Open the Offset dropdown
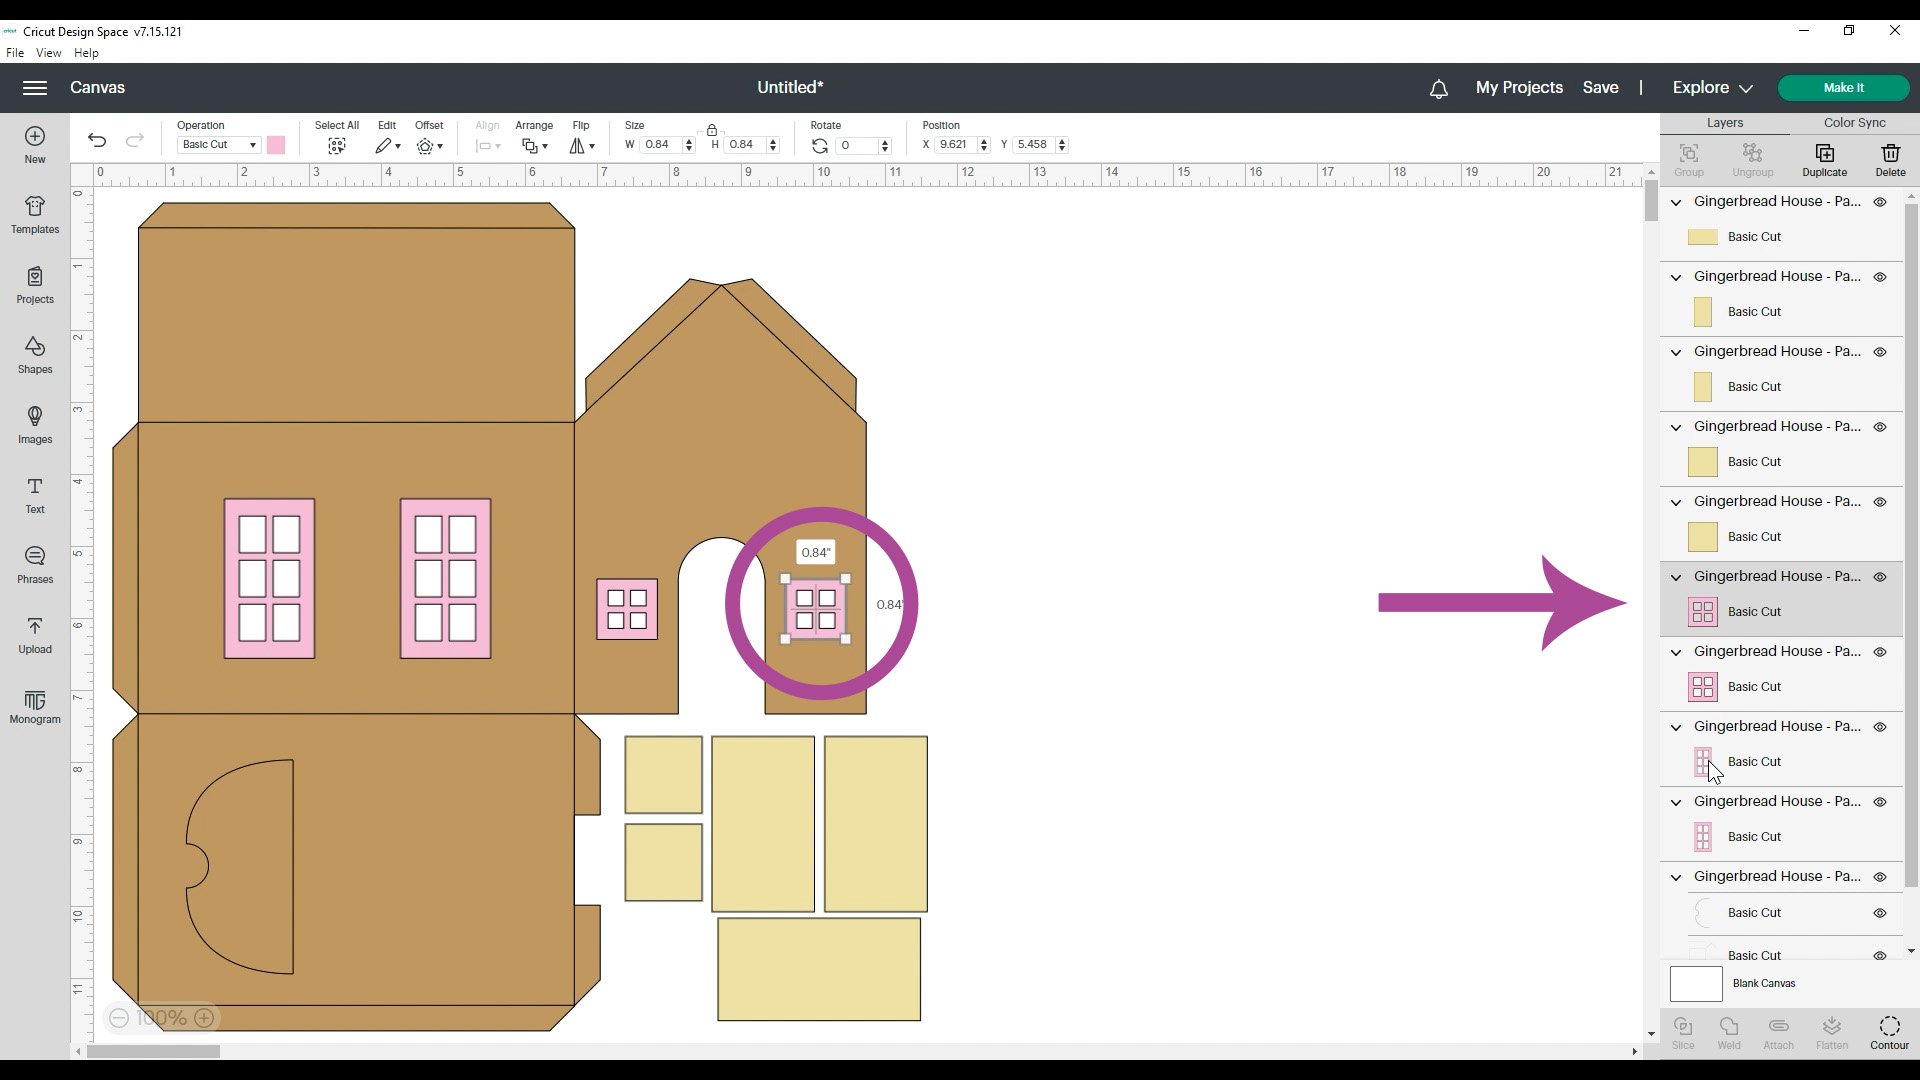Viewport: 1920px width, 1080px height. click(x=430, y=146)
